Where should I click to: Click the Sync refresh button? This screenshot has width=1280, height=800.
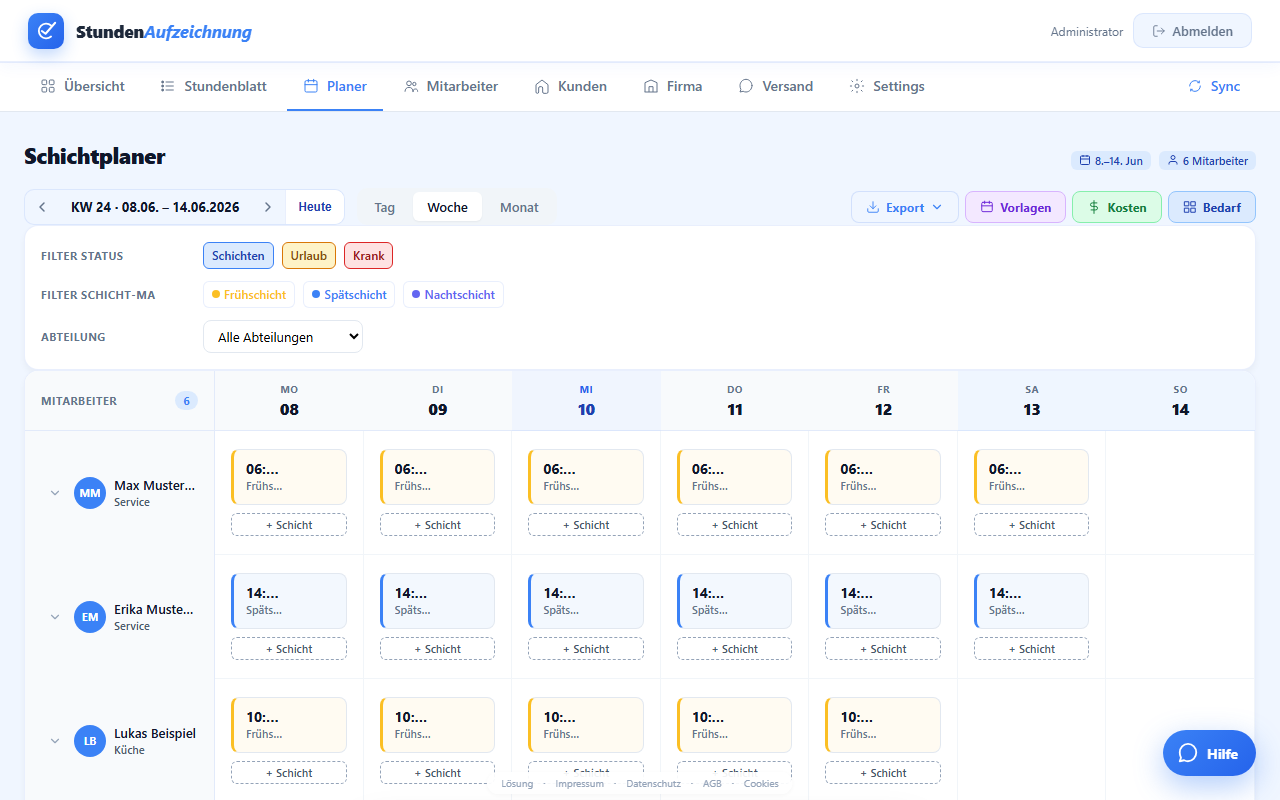point(1214,86)
